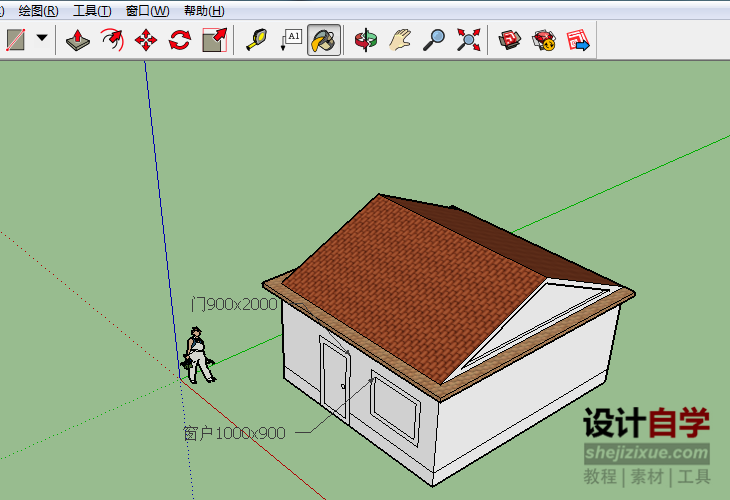This screenshot has height=500, width=730.
Task: Open the 窗口(W) menu
Action: [147, 11]
